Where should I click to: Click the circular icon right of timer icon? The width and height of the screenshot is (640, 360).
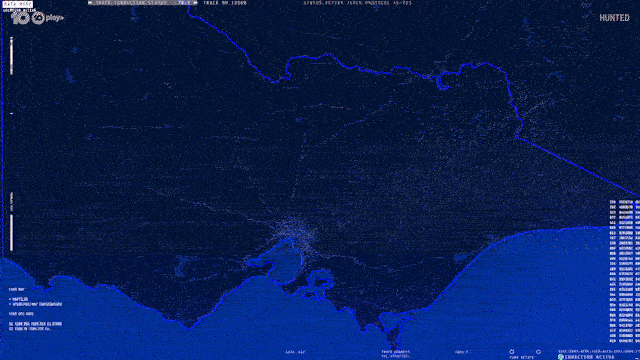[x=538, y=351]
